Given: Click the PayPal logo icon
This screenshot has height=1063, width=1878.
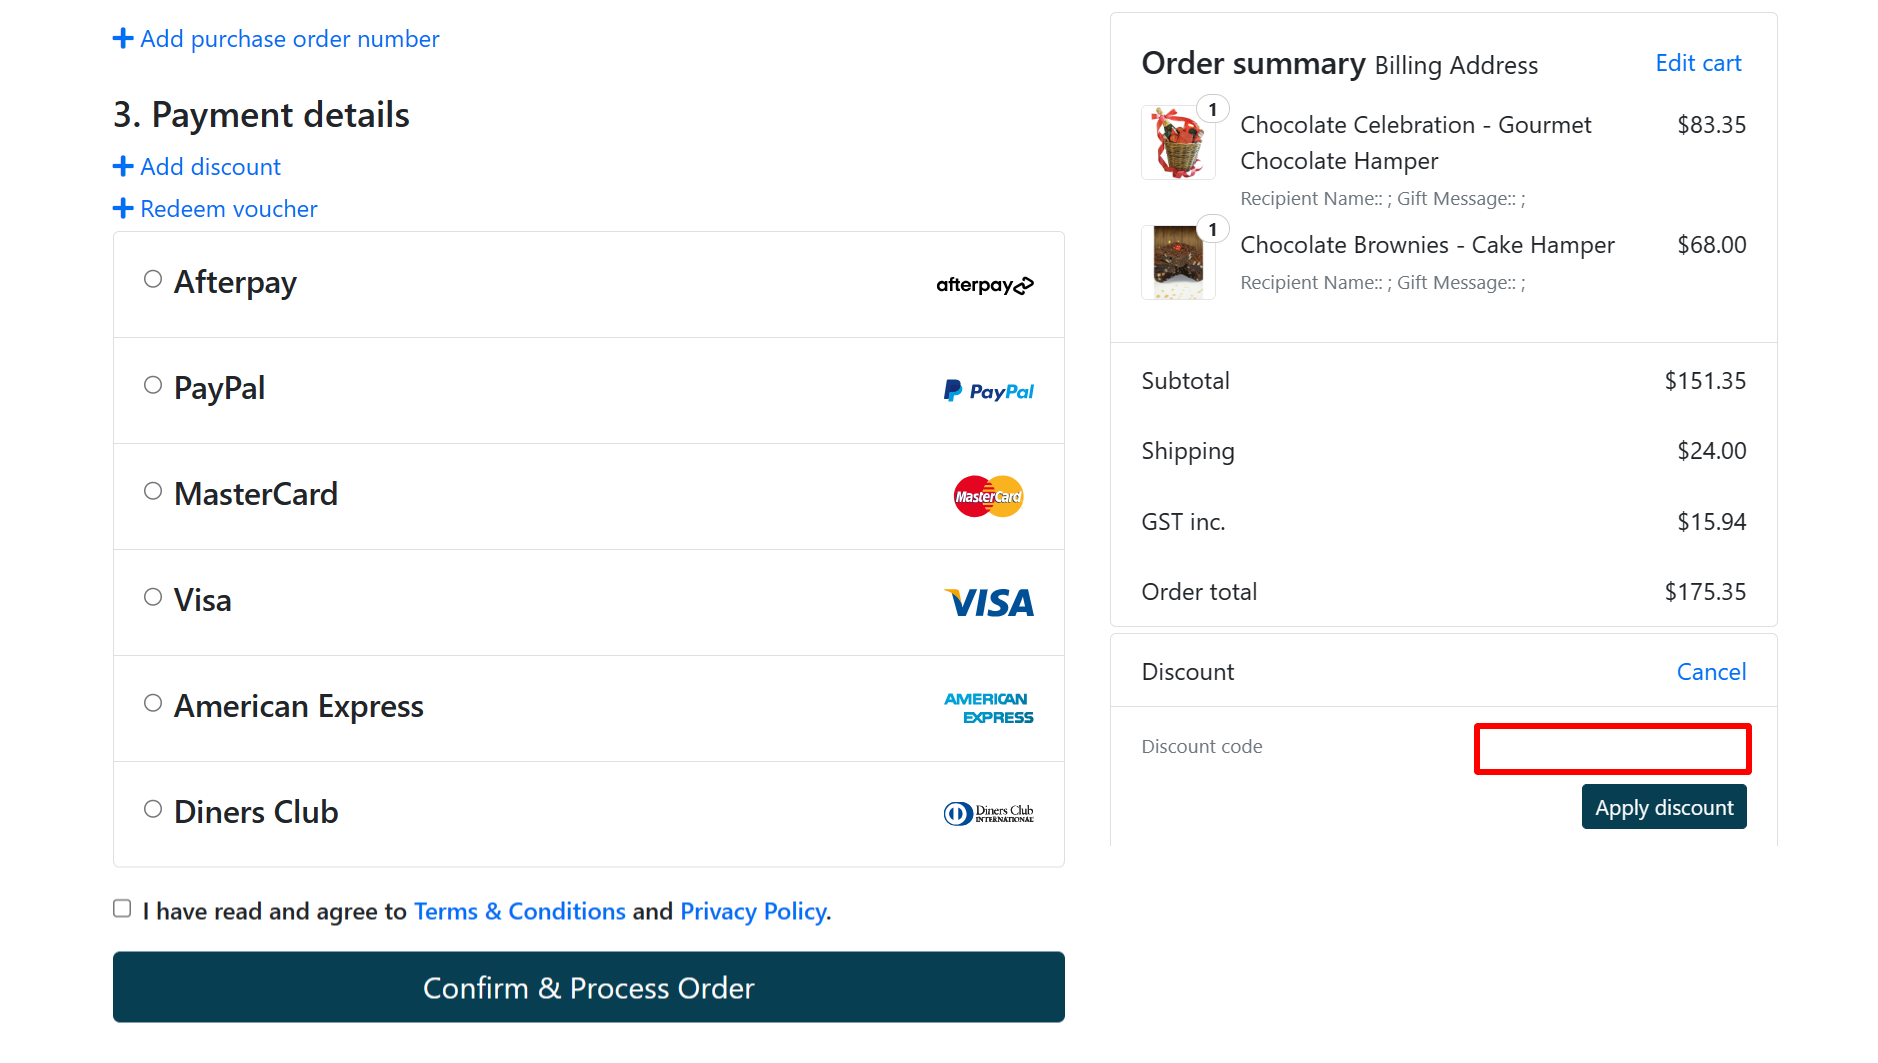Looking at the screenshot, I should [x=988, y=390].
